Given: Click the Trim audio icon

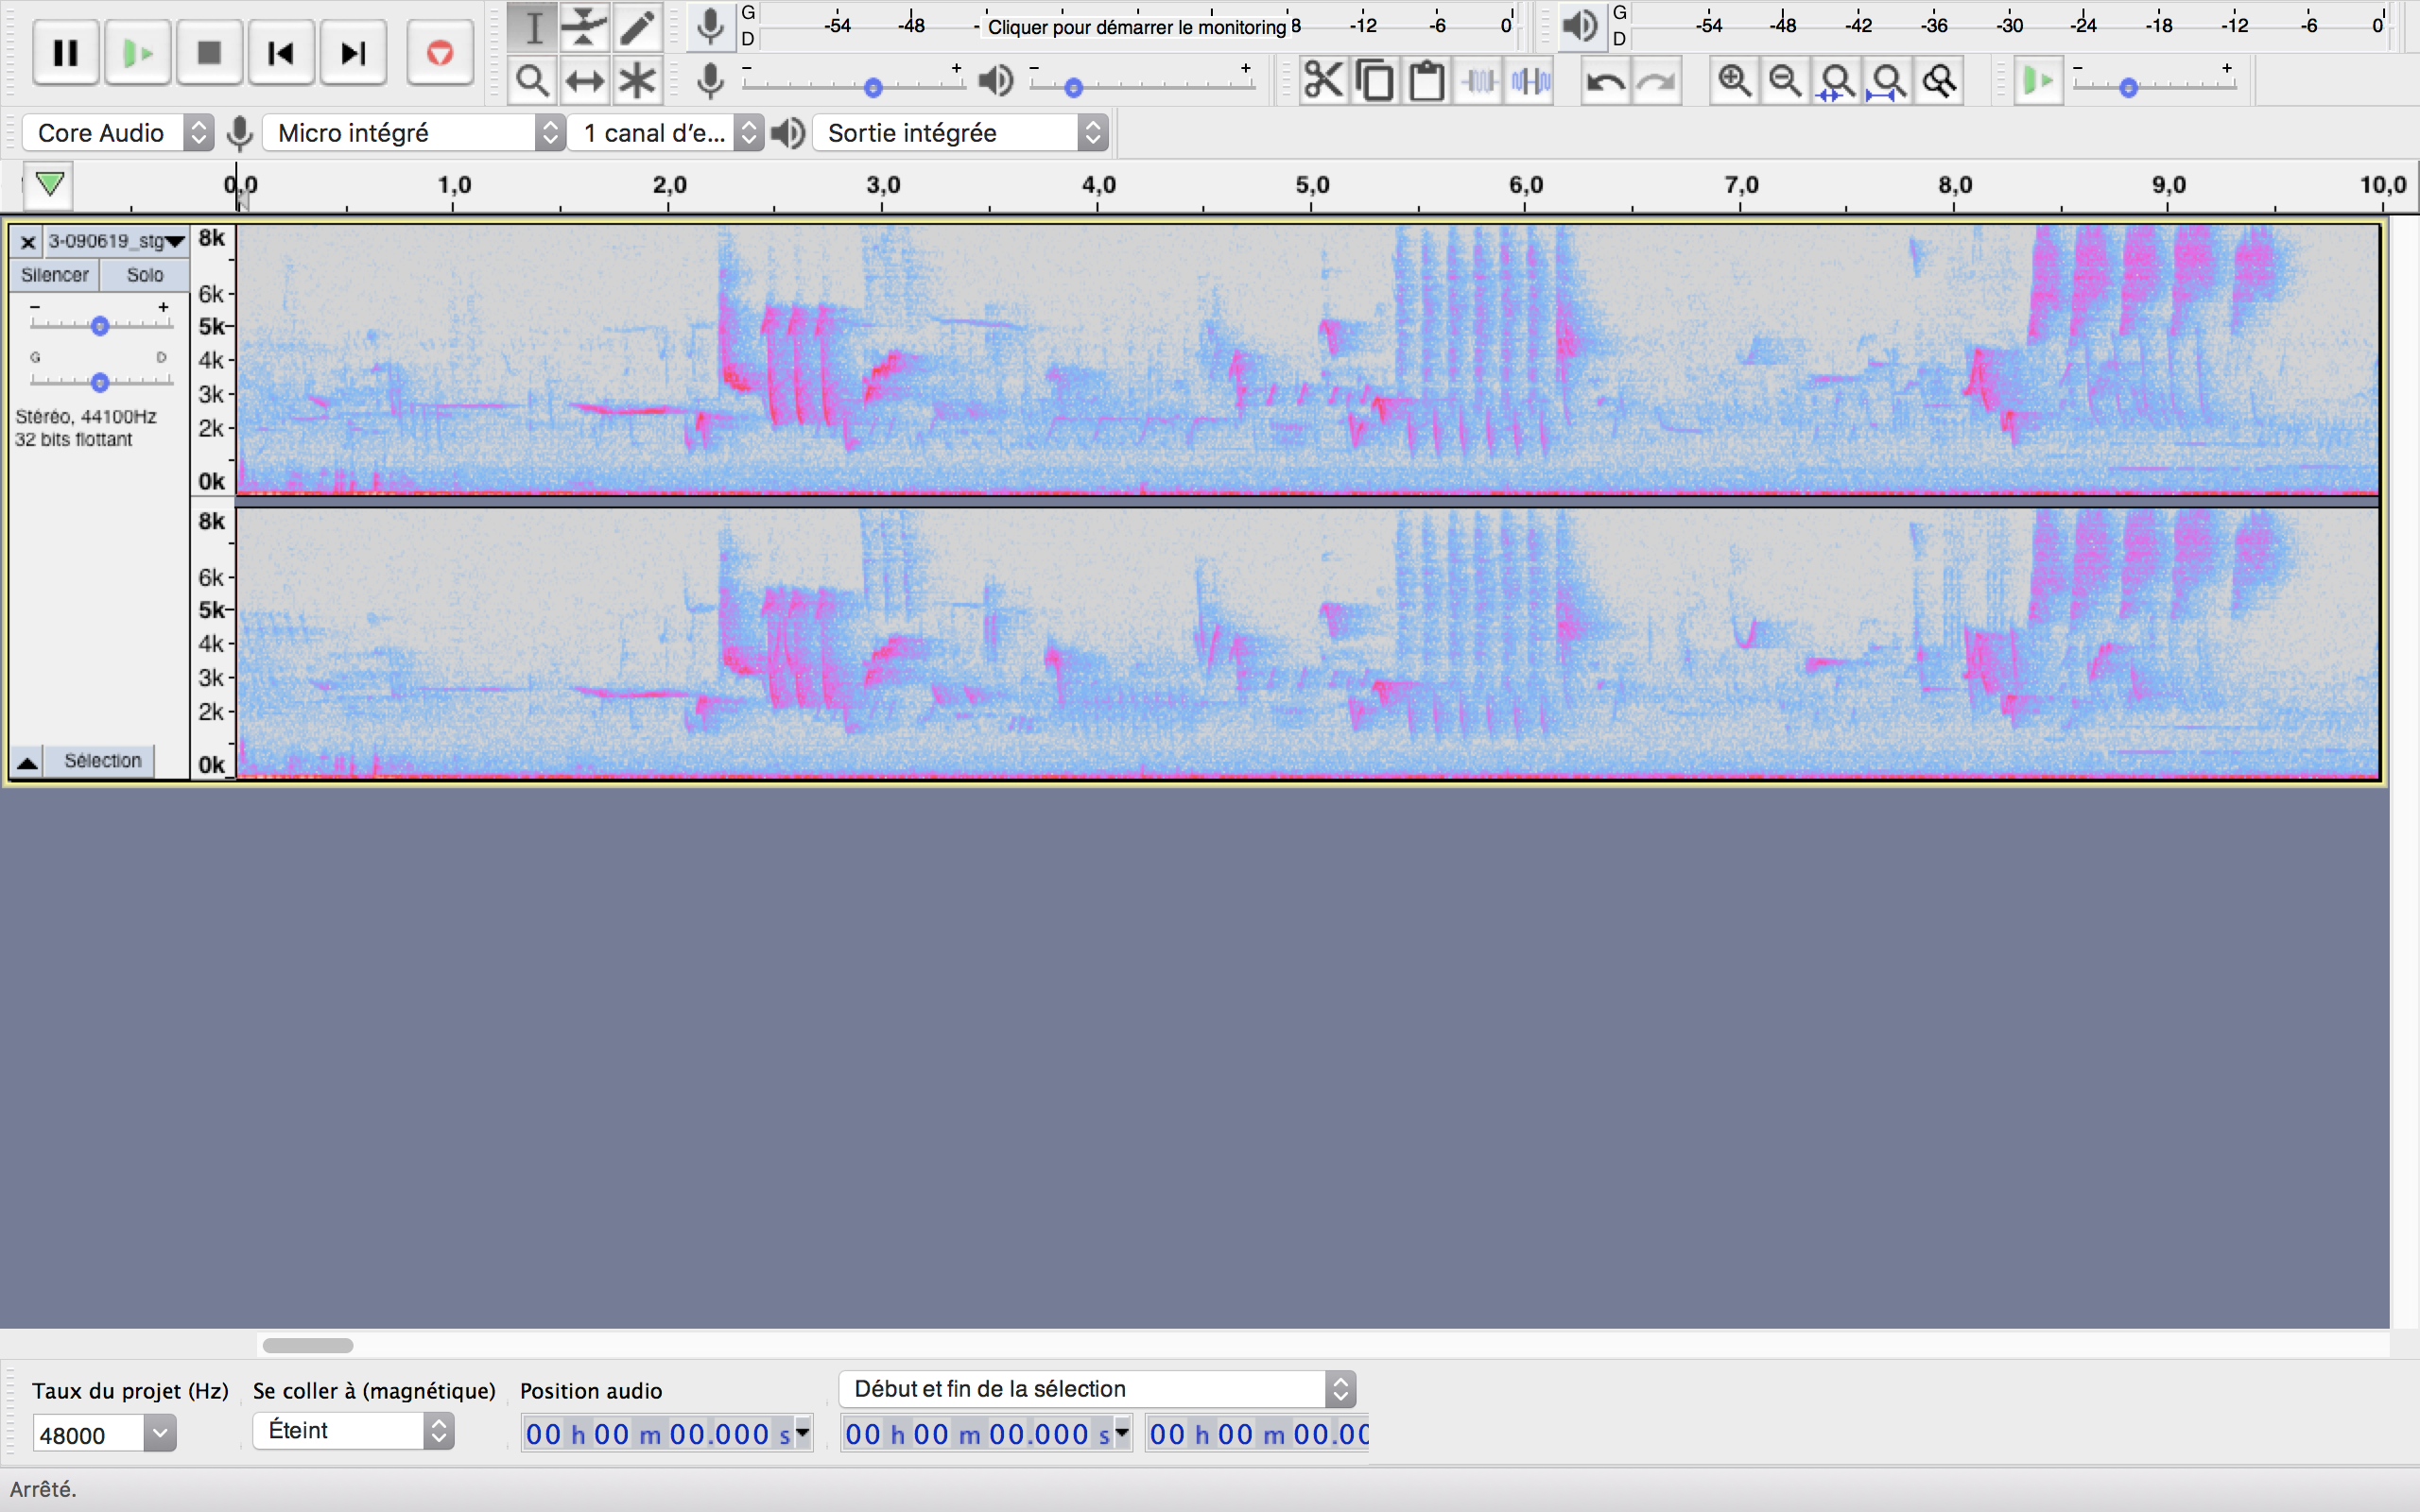Looking at the screenshot, I should coord(1479,81).
